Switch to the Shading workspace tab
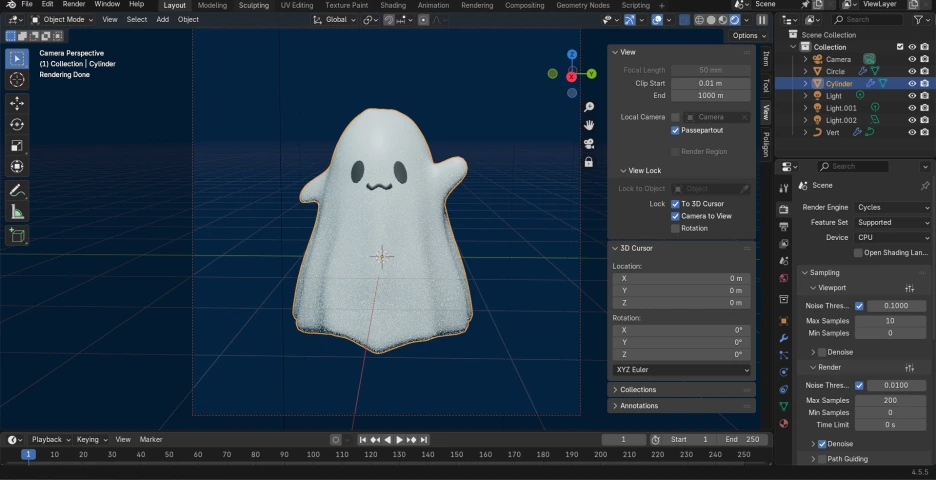936x480 pixels. tap(393, 5)
